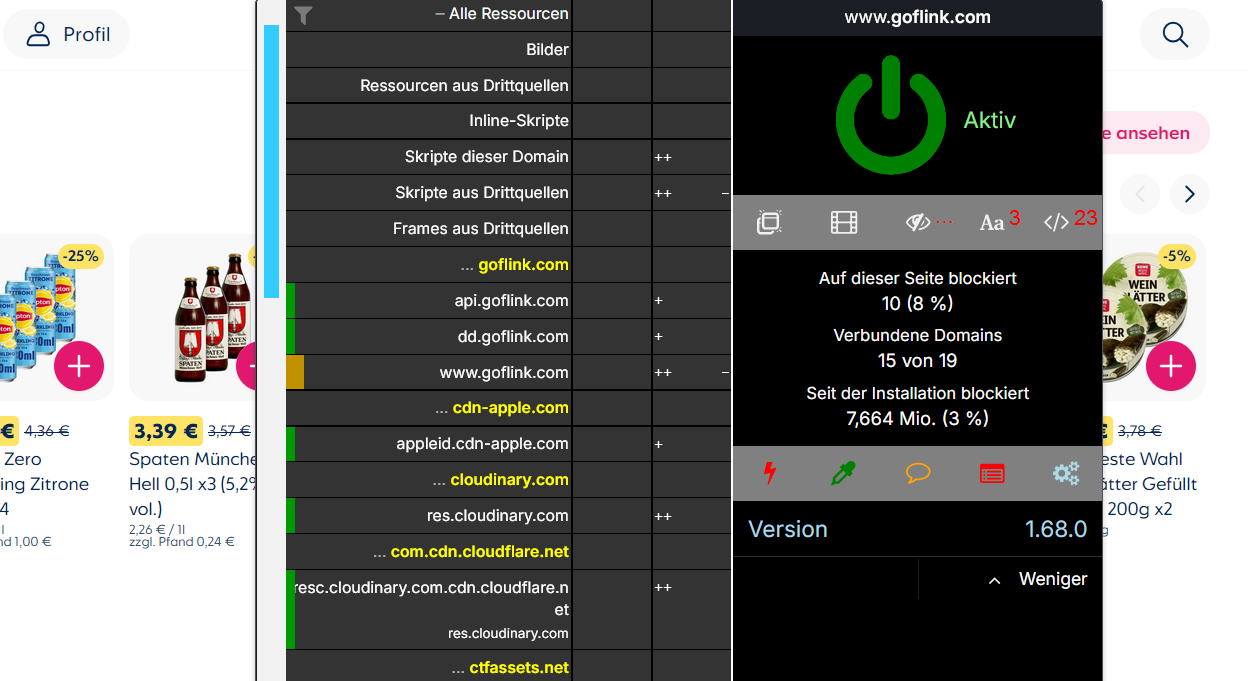Click the 3,39 € price label

click(166, 431)
